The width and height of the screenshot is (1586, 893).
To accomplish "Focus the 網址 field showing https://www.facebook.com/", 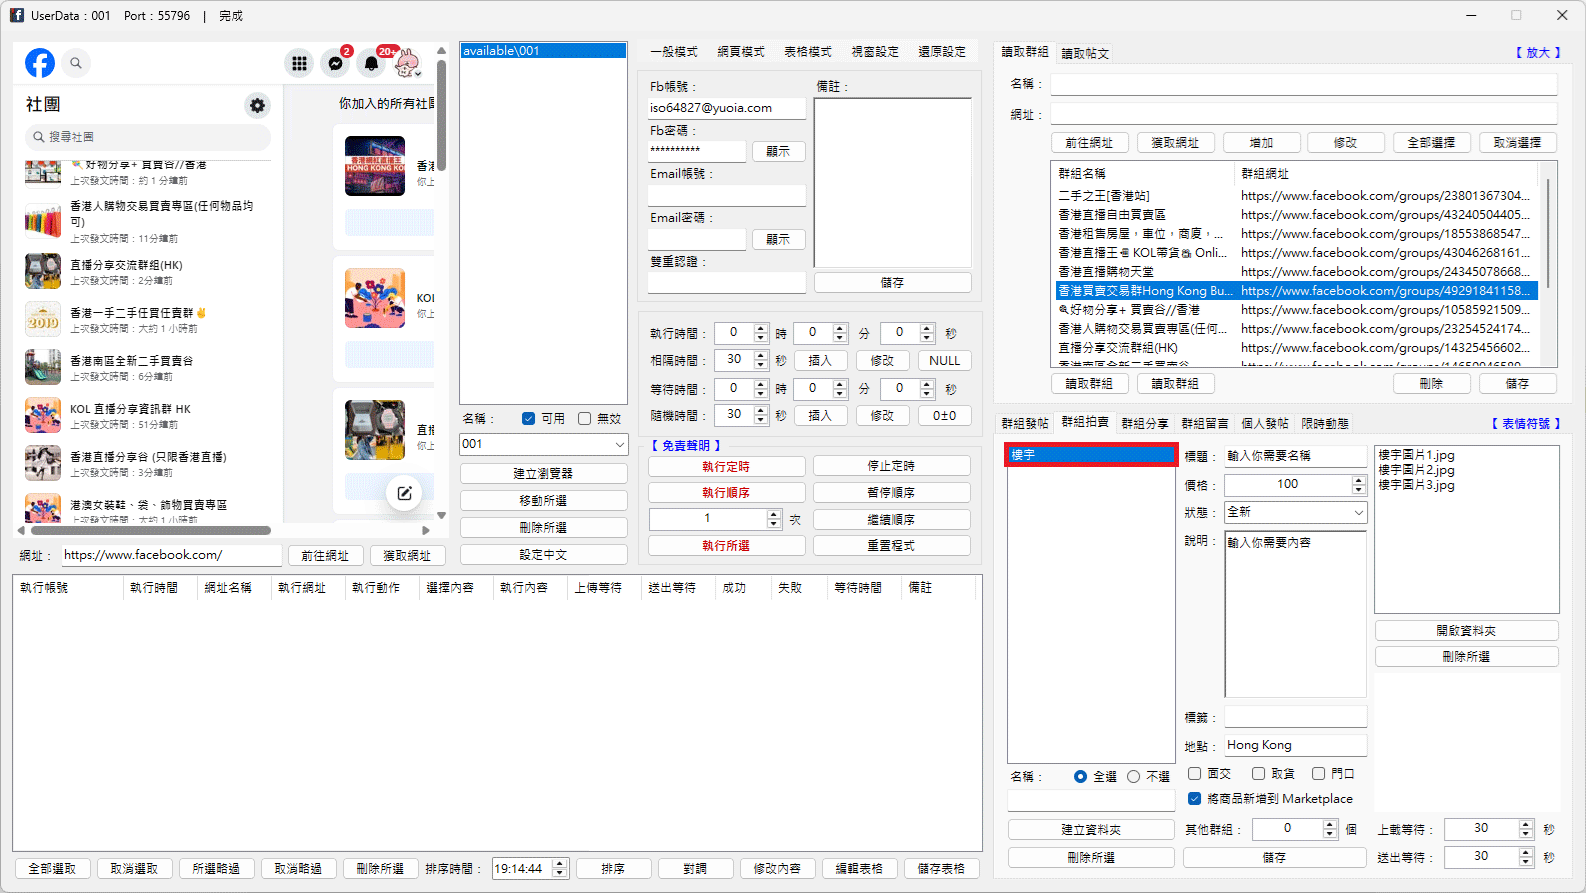I will tap(171, 555).
